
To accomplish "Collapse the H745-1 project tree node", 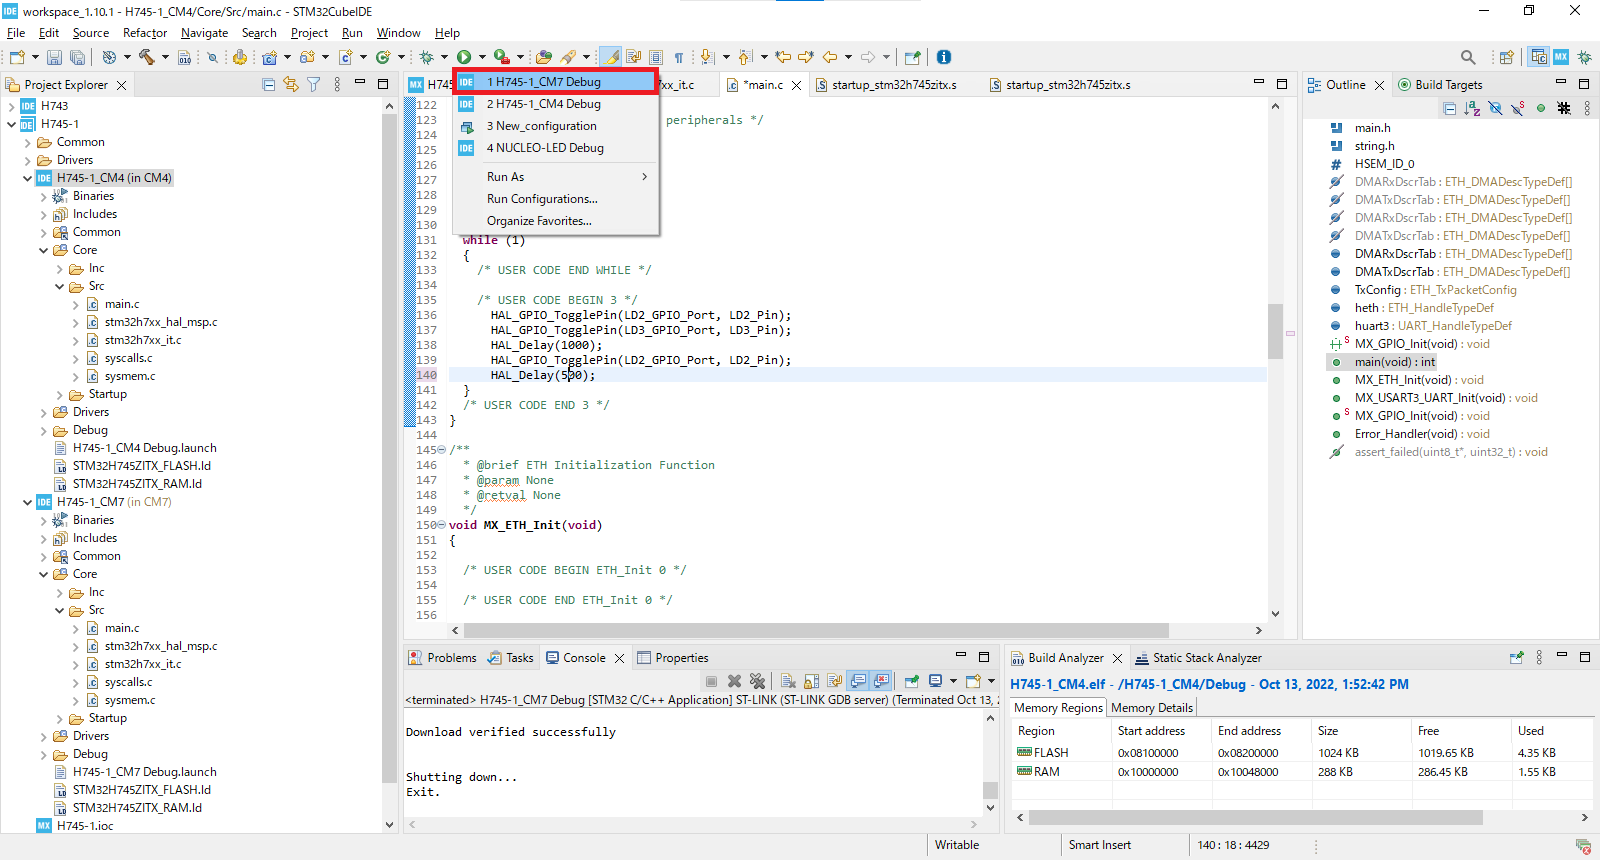I will click(11, 124).
